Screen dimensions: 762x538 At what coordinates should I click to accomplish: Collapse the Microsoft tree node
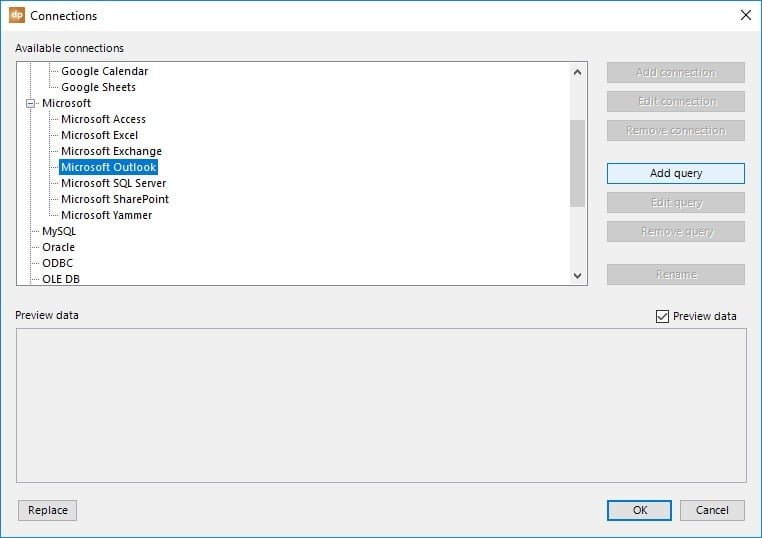coord(31,103)
